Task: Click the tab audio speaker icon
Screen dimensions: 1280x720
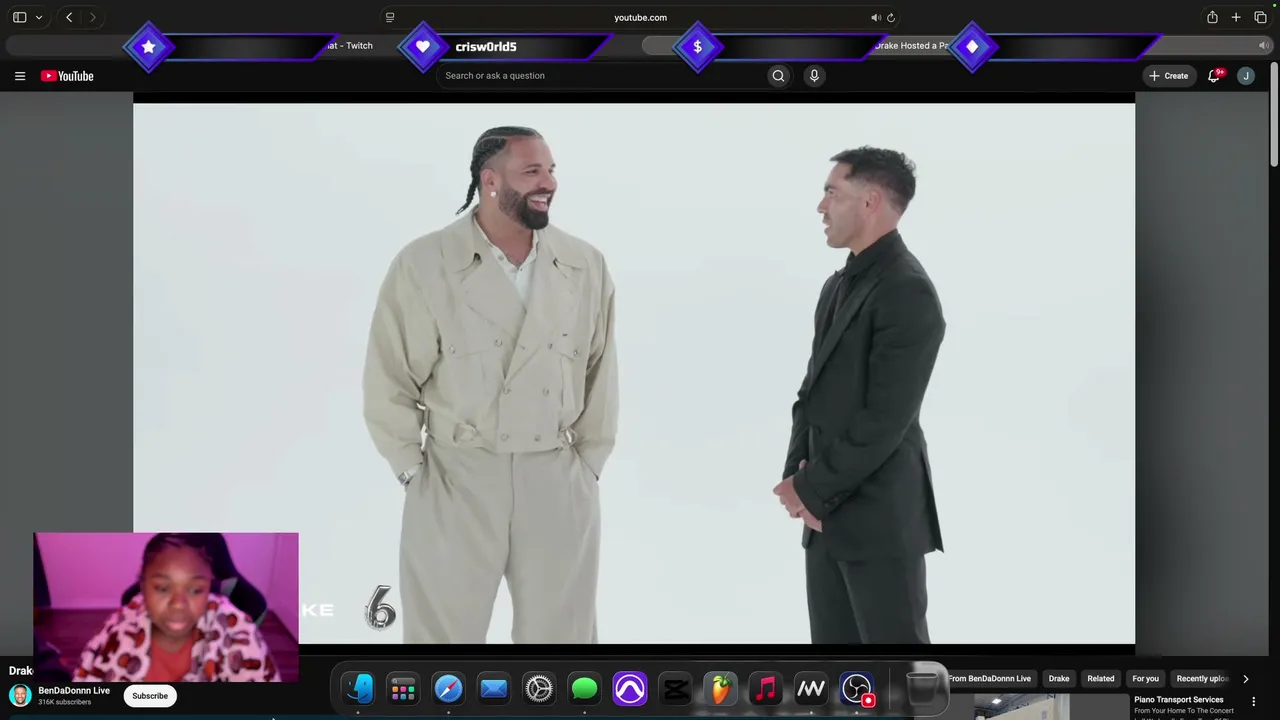Action: 1263,46
